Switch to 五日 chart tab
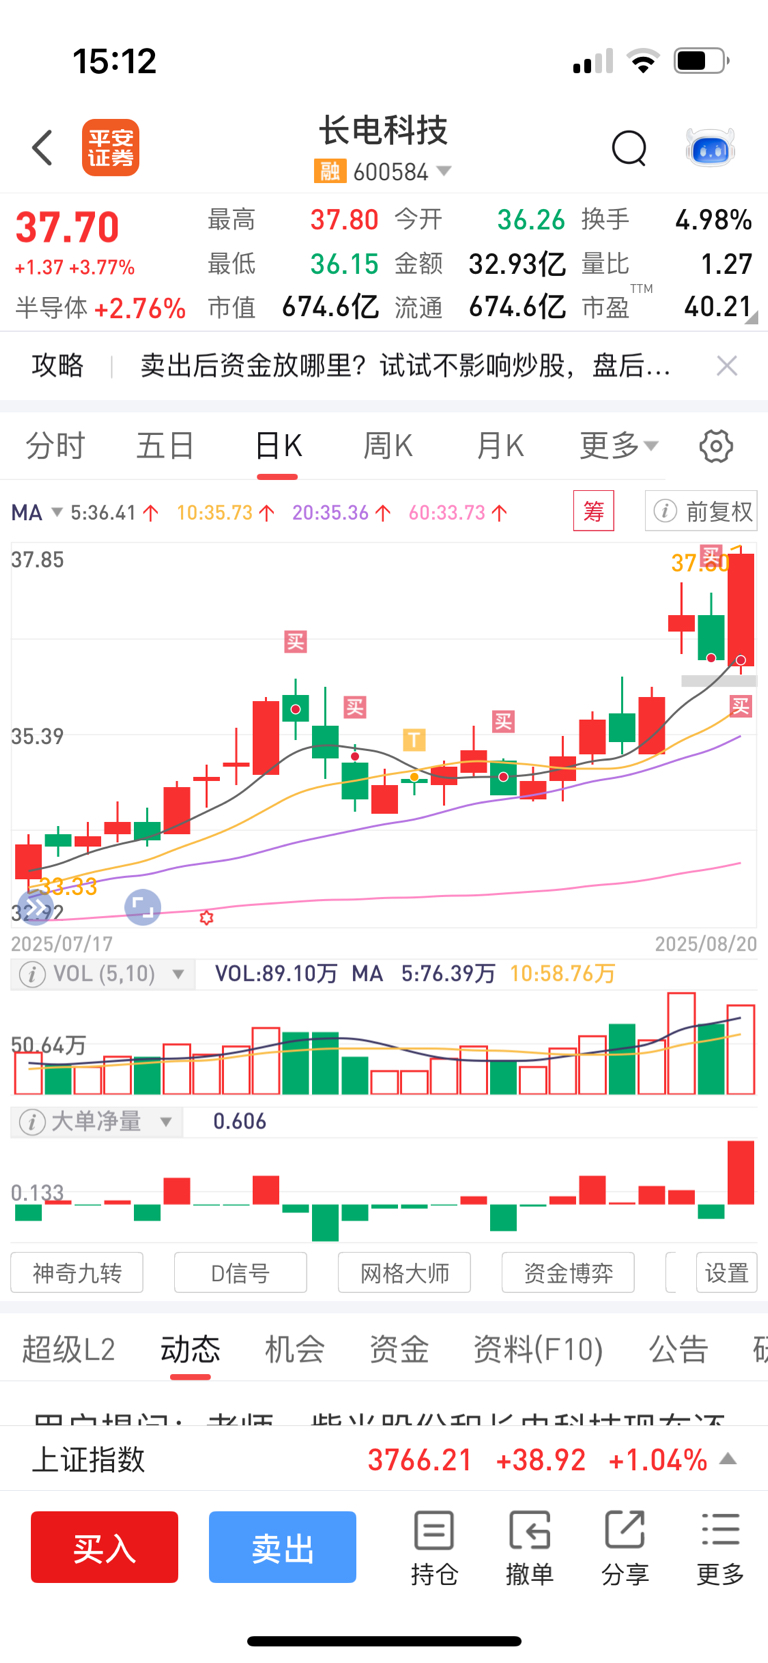This screenshot has height=1663, width=768. 165,446
